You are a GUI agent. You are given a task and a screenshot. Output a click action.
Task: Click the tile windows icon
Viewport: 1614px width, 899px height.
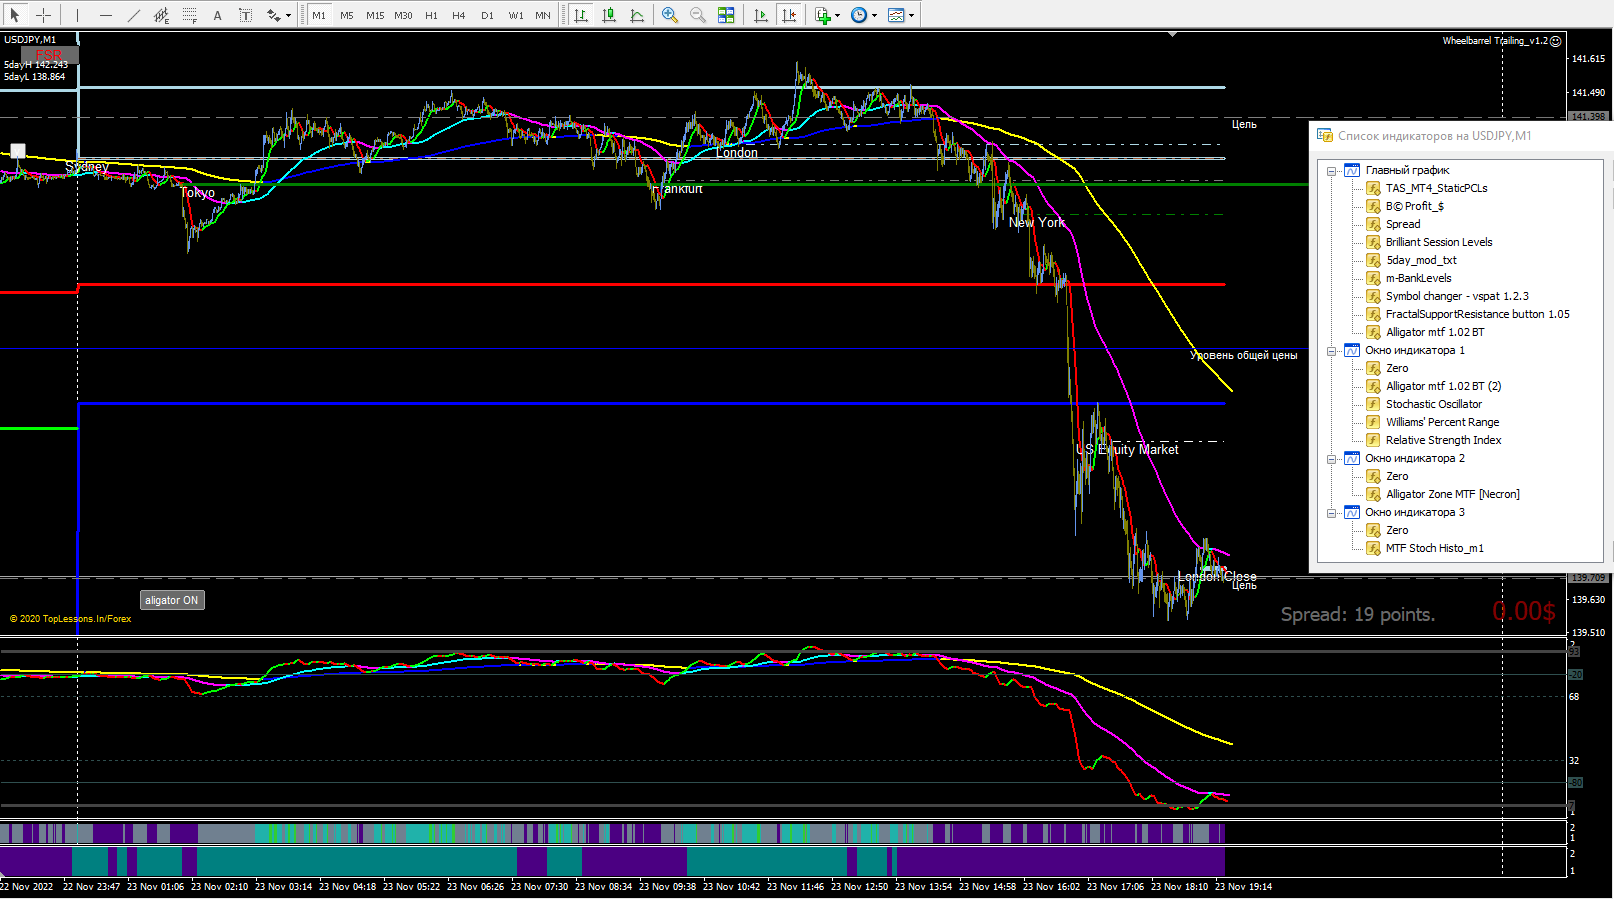pyautogui.click(x=726, y=15)
